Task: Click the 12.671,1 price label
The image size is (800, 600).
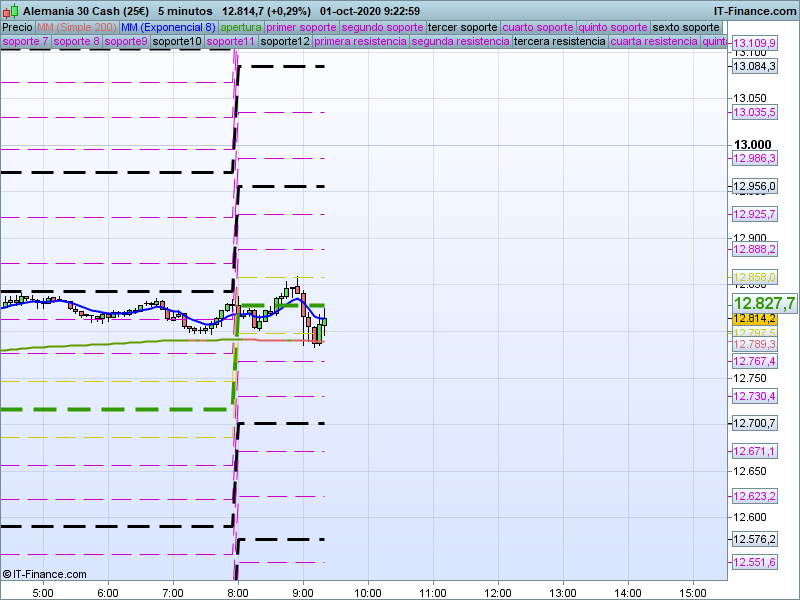Action: coord(755,452)
